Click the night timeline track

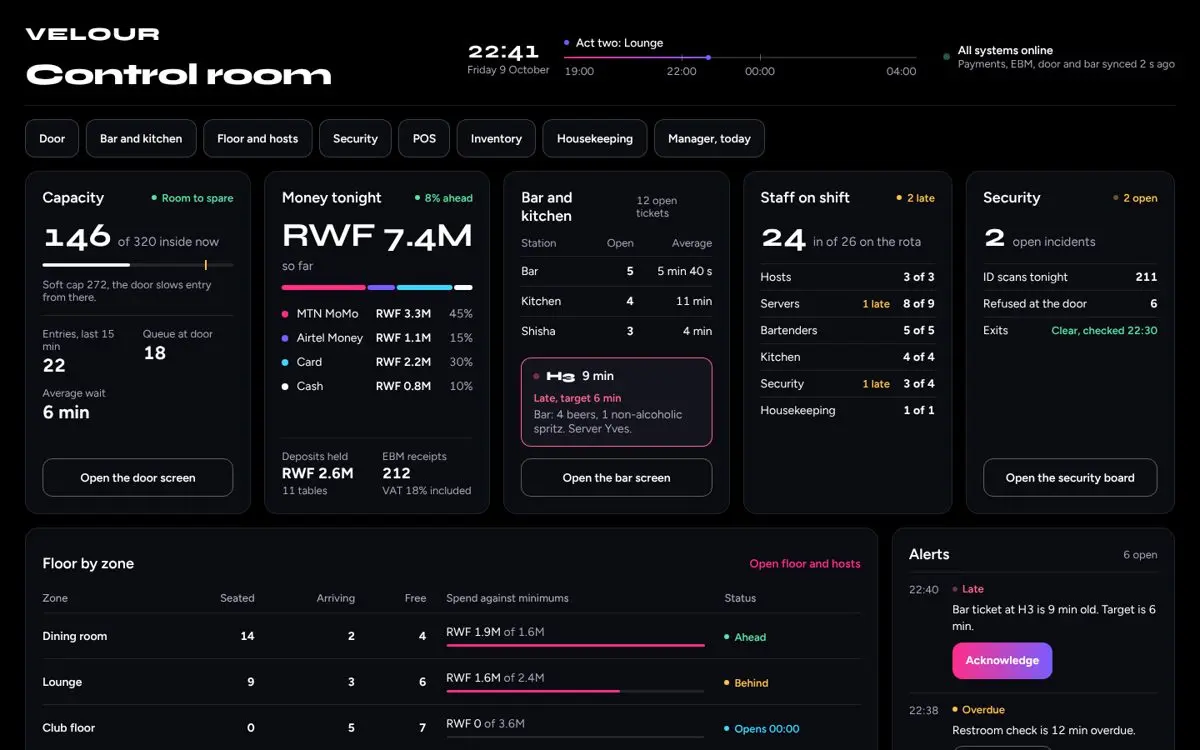coord(740,58)
